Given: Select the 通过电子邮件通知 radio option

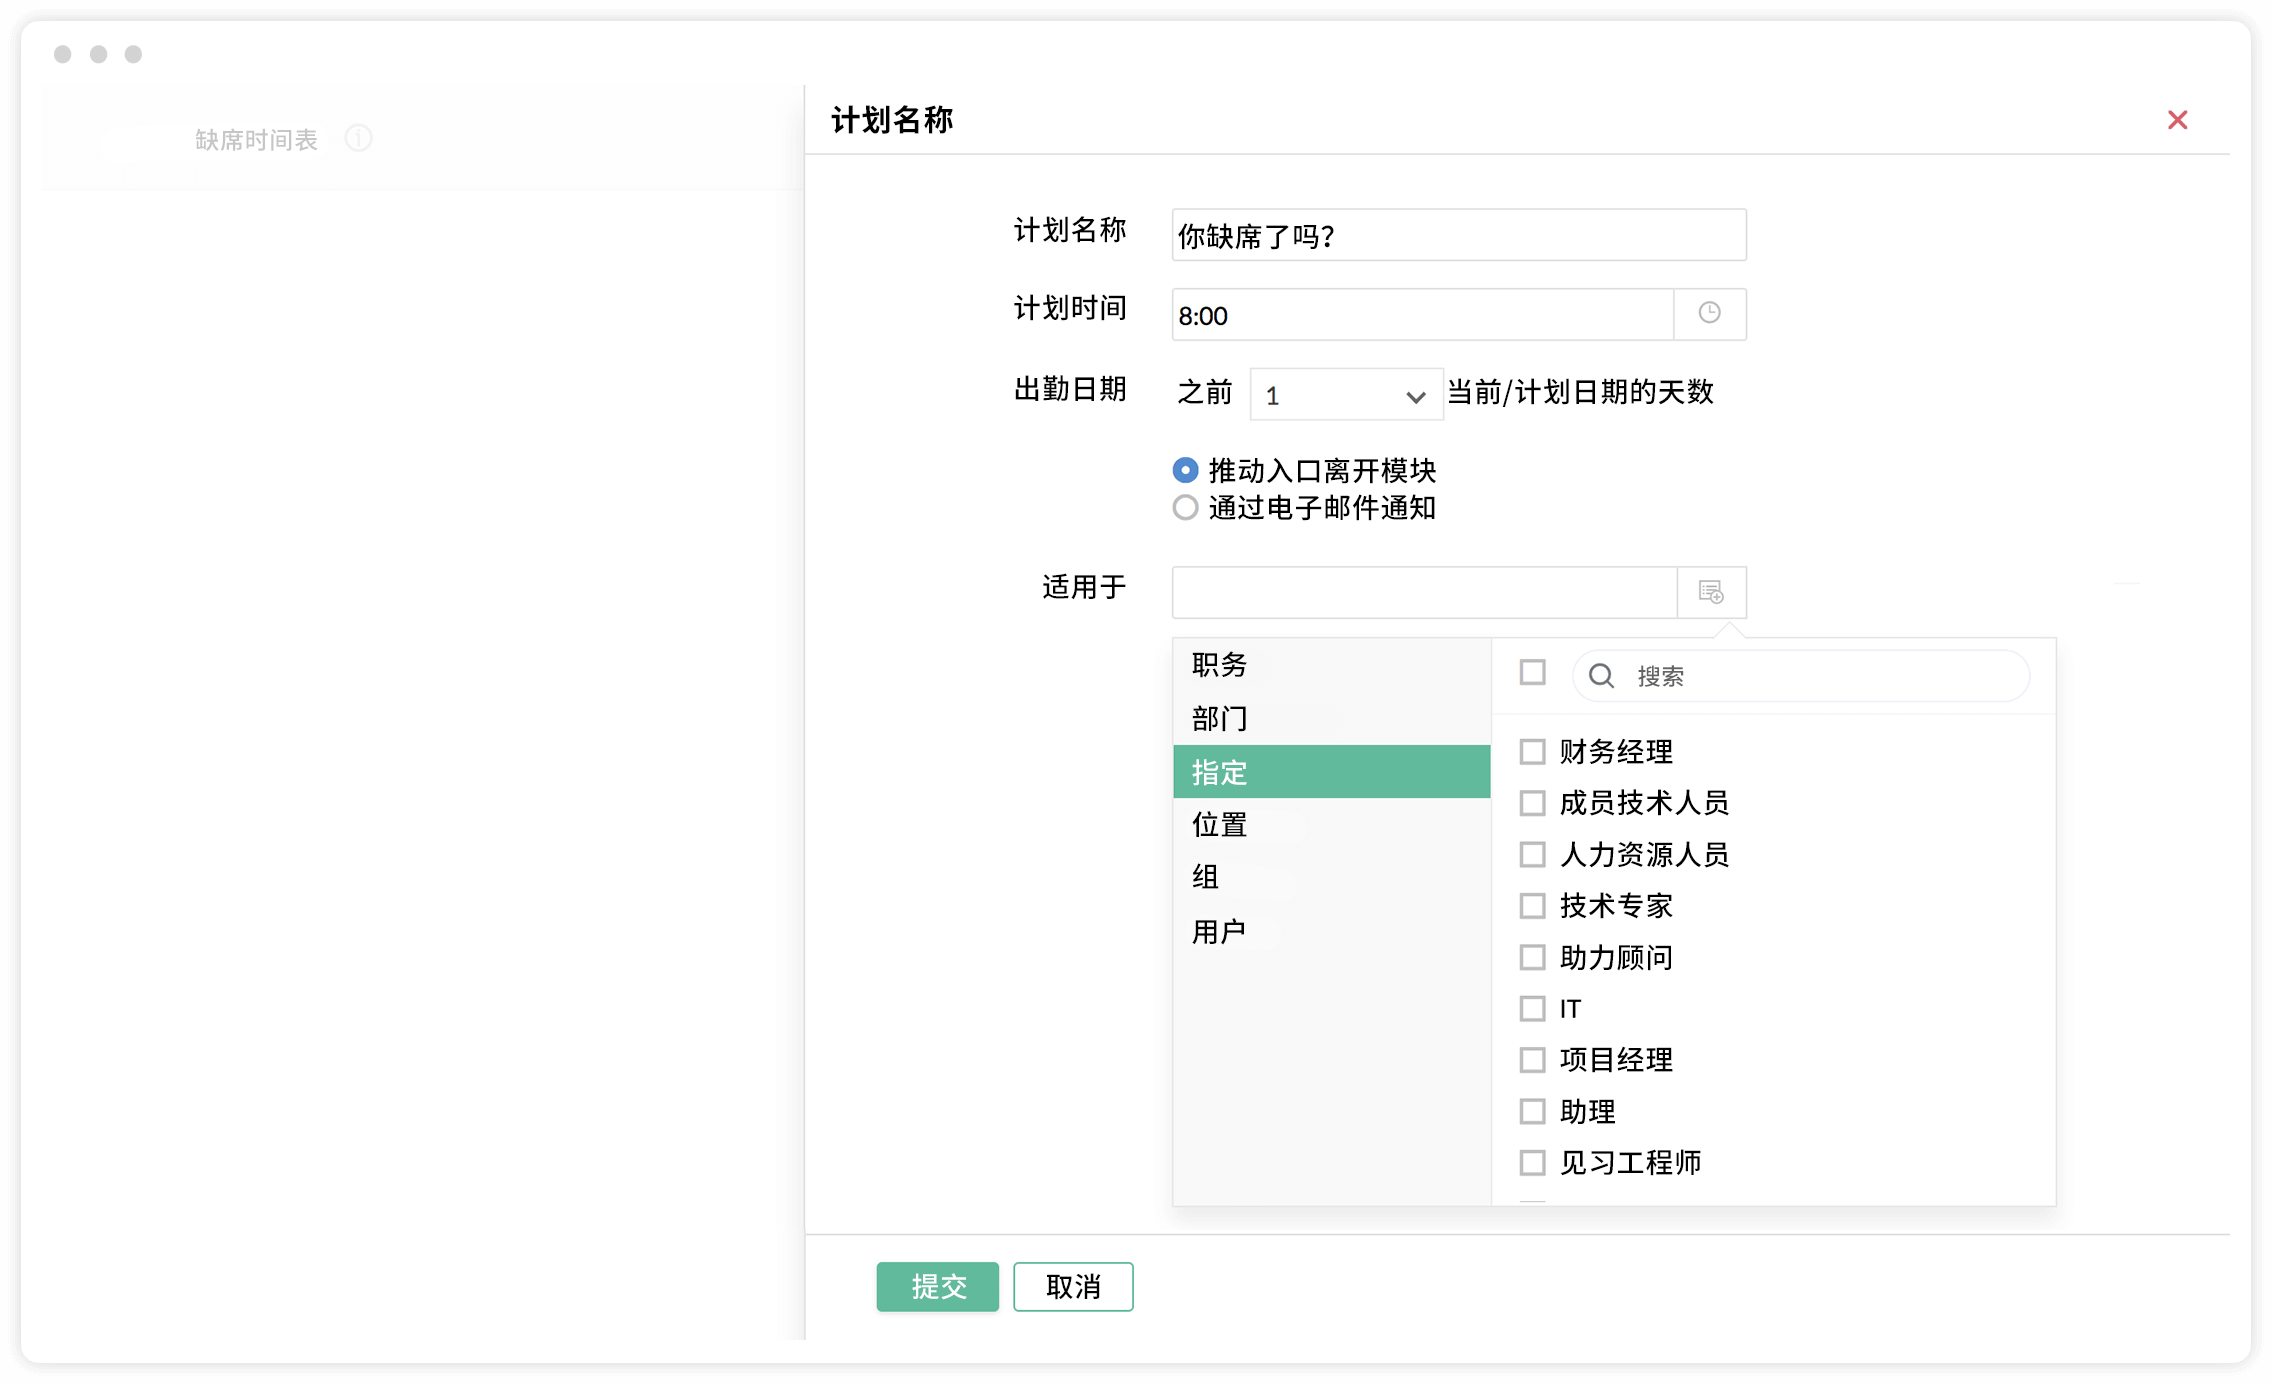Looking at the screenshot, I should (x=1185, y=508).
